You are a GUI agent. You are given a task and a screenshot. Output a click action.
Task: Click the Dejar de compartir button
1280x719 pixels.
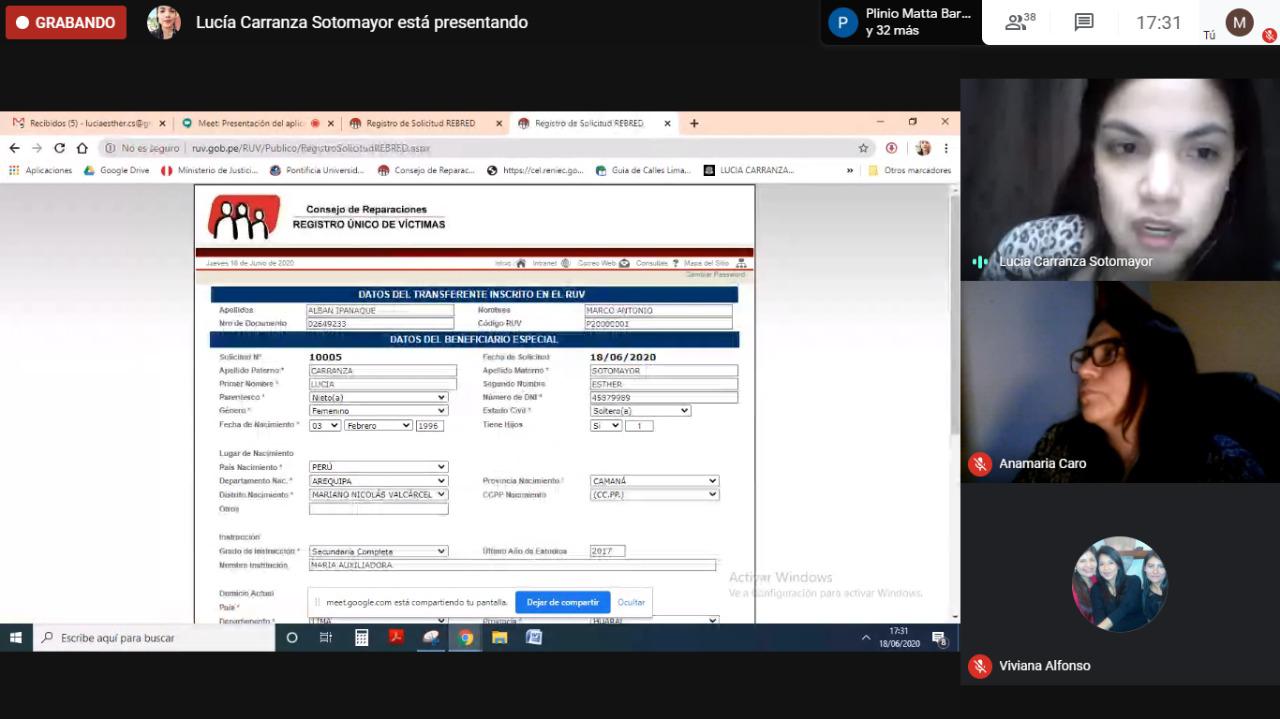tap(563, 602)
